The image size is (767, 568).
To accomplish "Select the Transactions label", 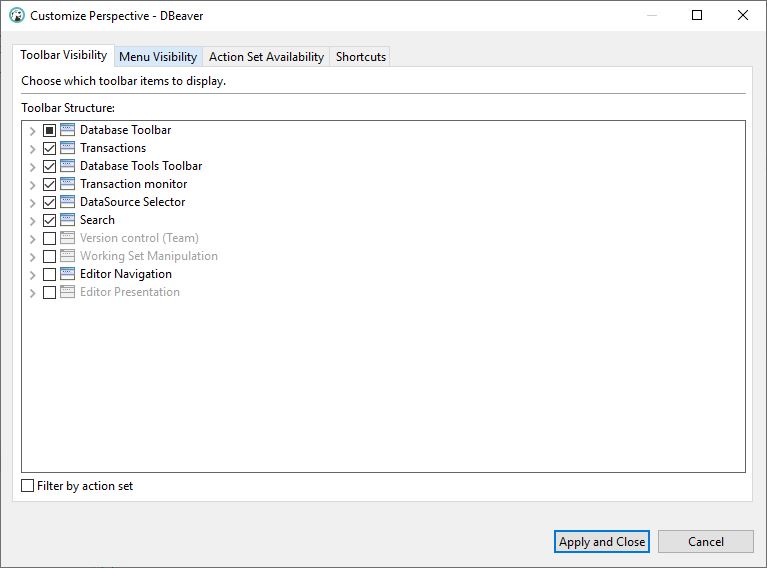I will coord(113,148).
